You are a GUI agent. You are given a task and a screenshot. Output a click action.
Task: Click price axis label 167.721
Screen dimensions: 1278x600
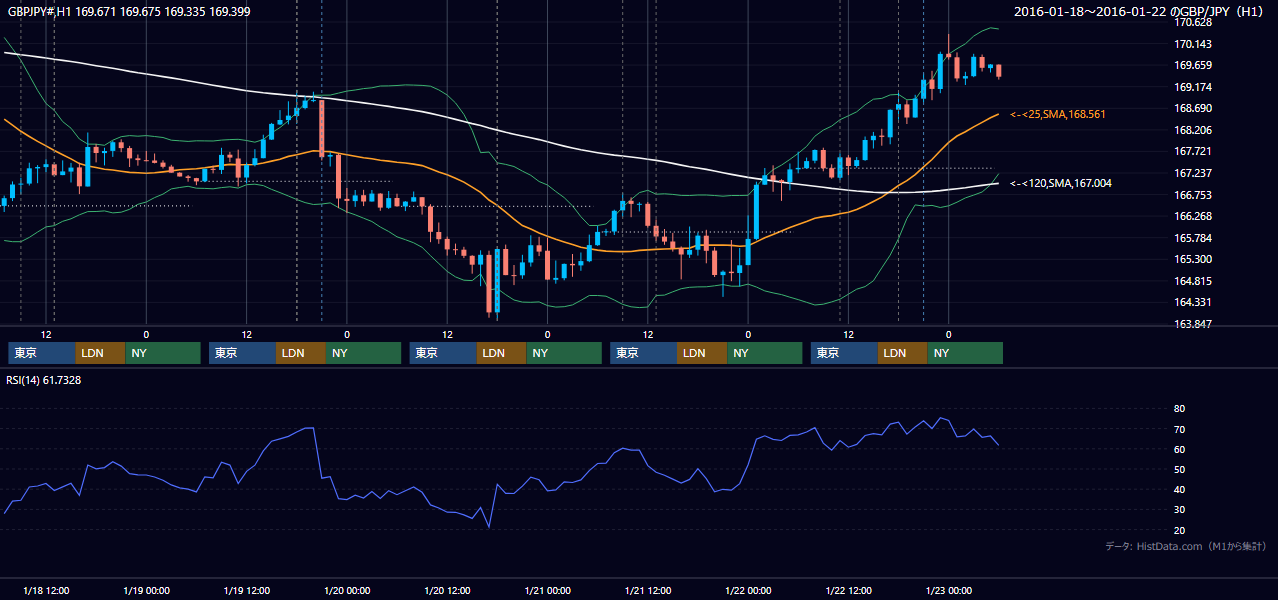1193,151
